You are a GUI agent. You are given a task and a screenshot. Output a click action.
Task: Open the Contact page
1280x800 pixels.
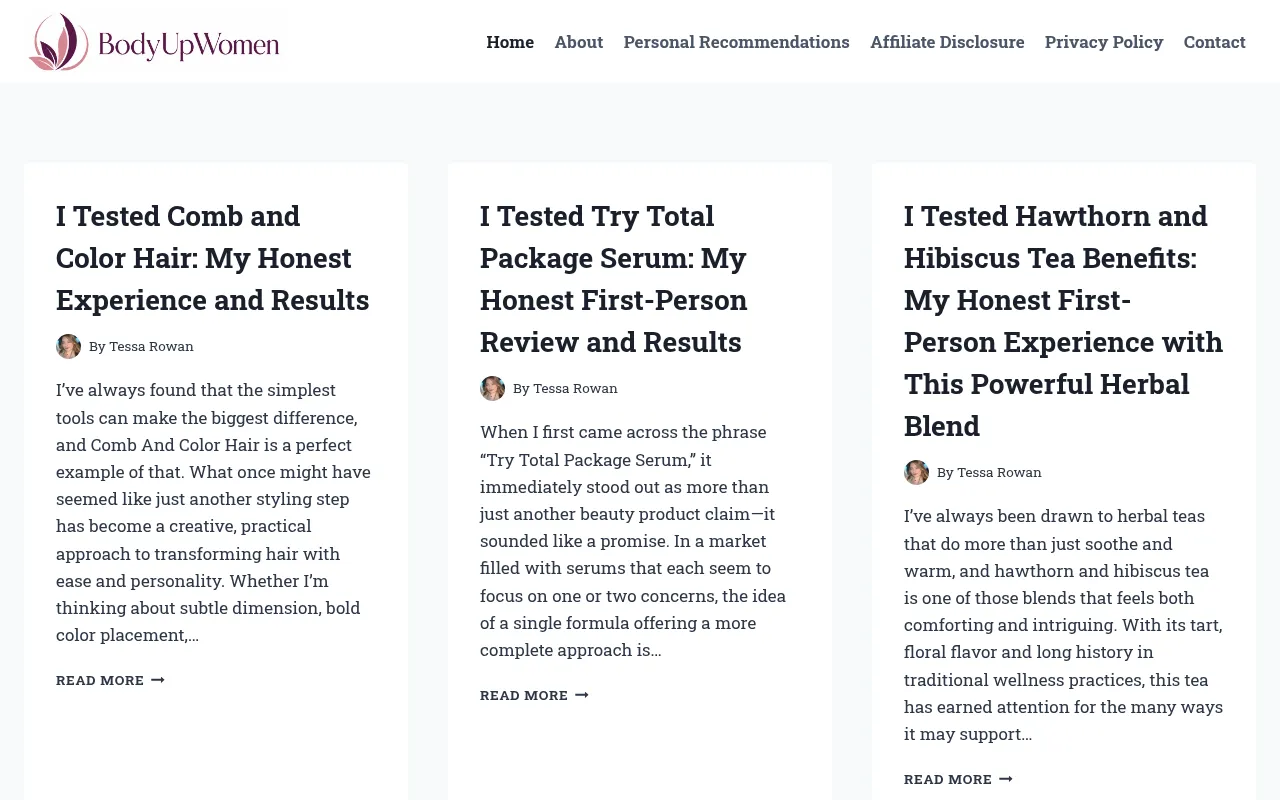pyautogui.click(x=1214, y=42)
